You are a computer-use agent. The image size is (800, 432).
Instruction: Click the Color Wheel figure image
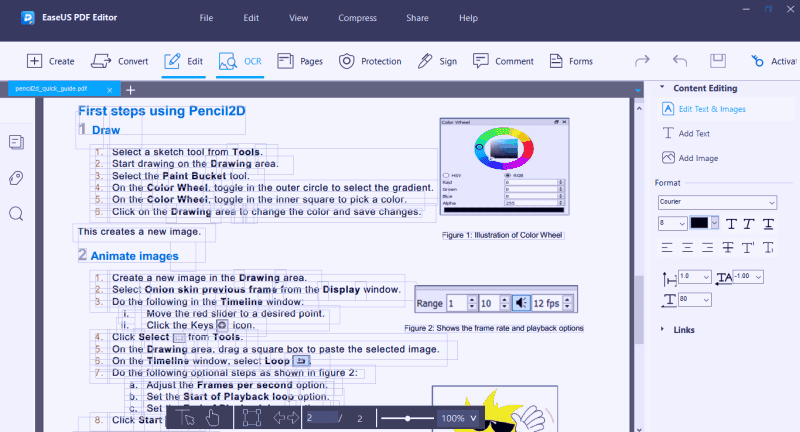[x=505, y=167]
